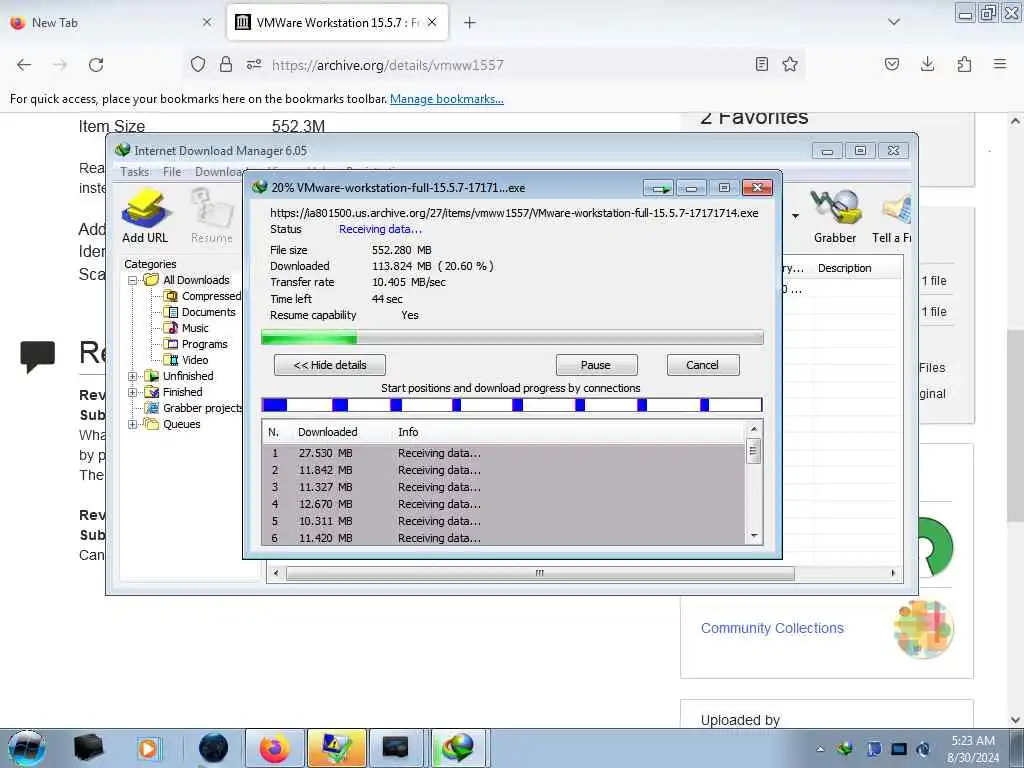Image resolution: width=1024 pixels, height=768 pixels.
Task: Click the tracking protection shield icon
Action: coord(198,65)
